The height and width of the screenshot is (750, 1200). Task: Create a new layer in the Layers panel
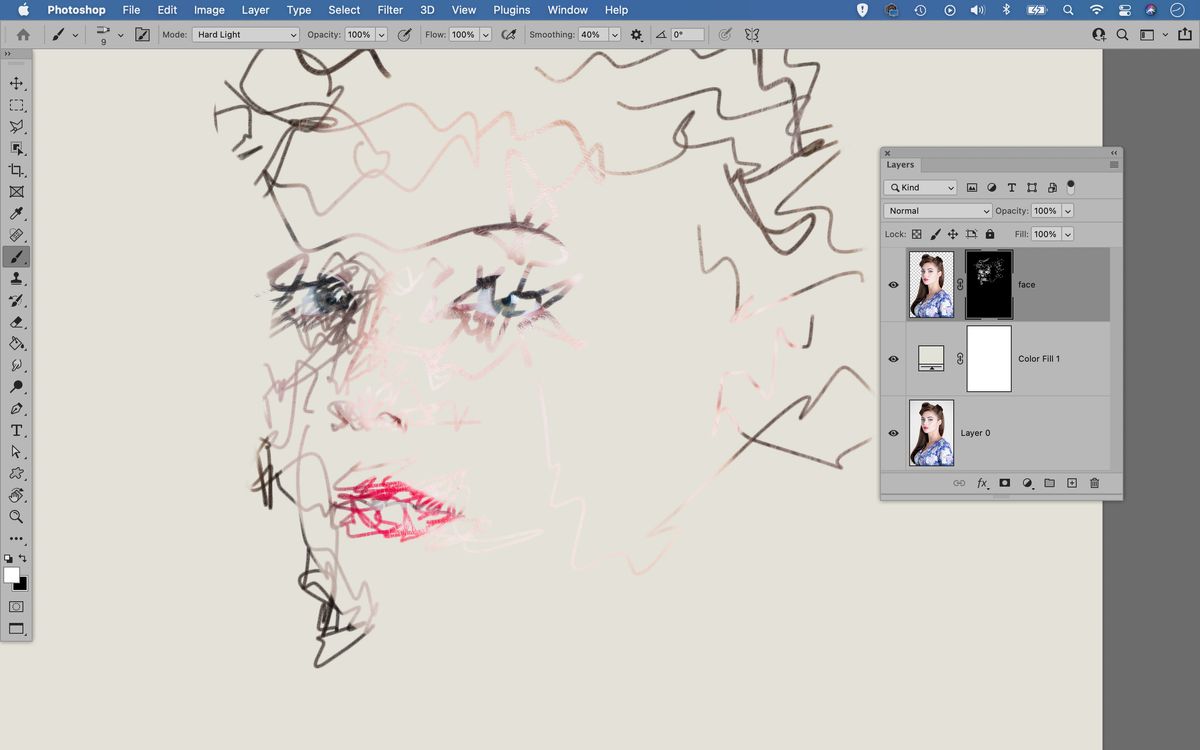pos(1071,483)
